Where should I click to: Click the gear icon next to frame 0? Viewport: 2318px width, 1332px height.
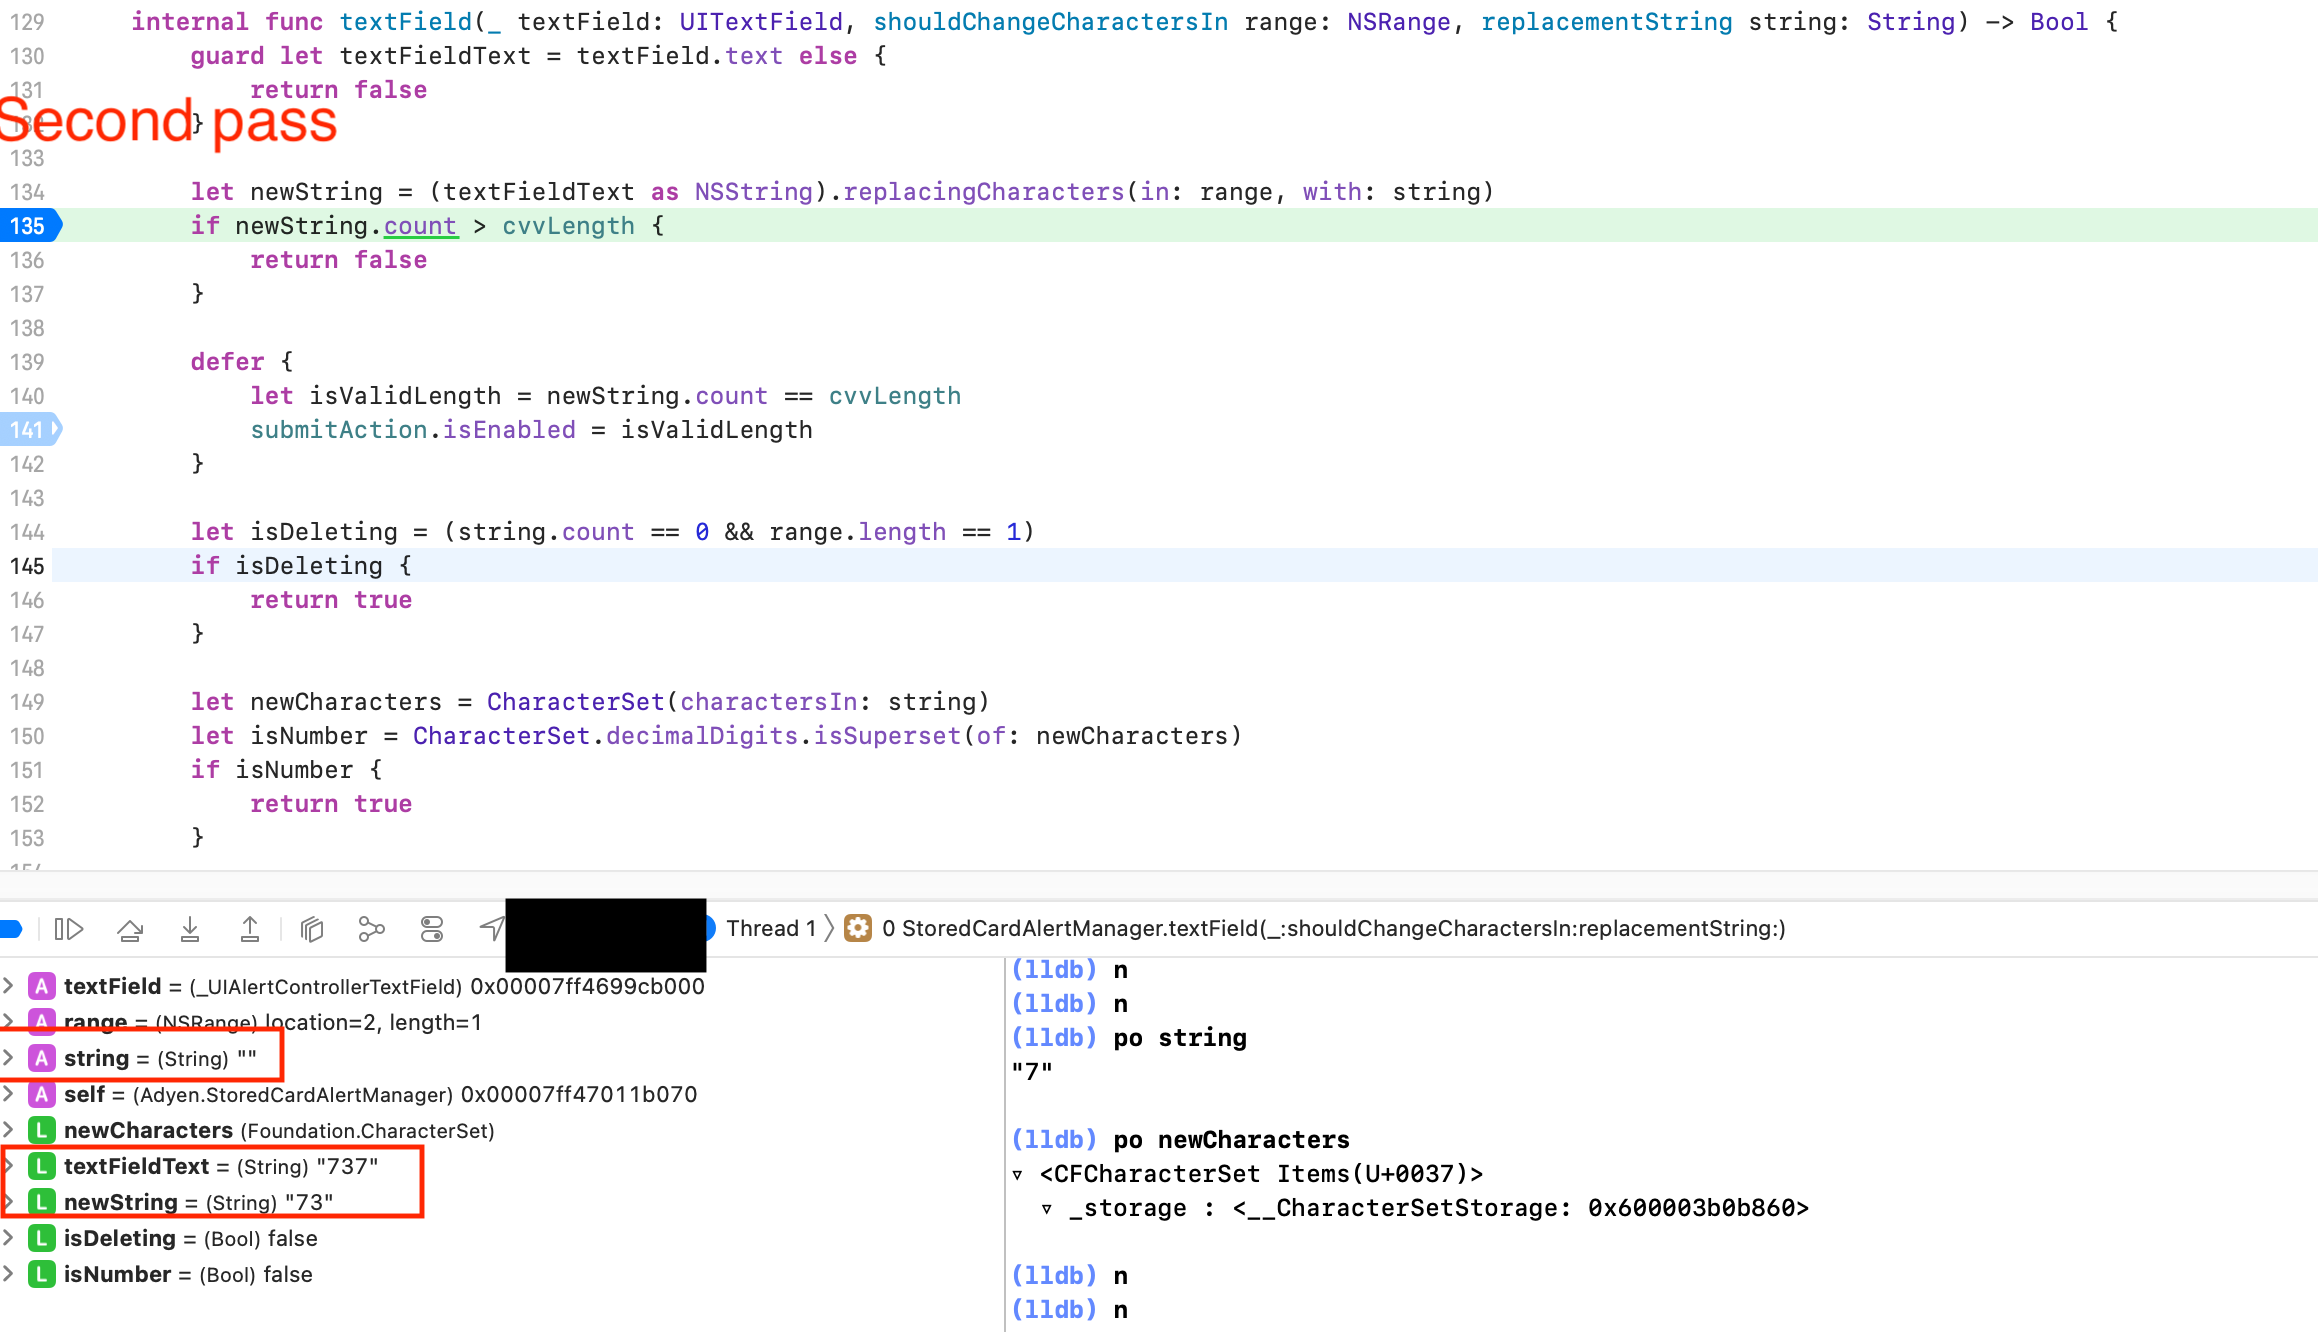tap(858, 928)
